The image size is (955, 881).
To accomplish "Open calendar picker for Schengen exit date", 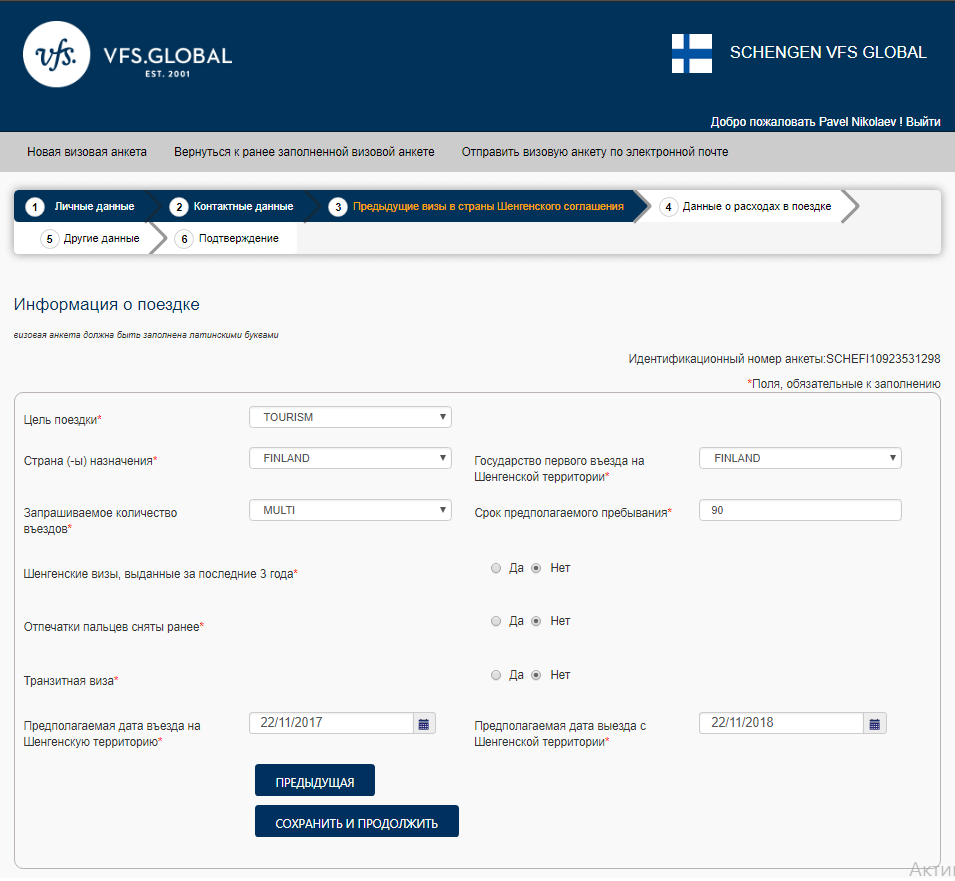I will click(875, 724).
